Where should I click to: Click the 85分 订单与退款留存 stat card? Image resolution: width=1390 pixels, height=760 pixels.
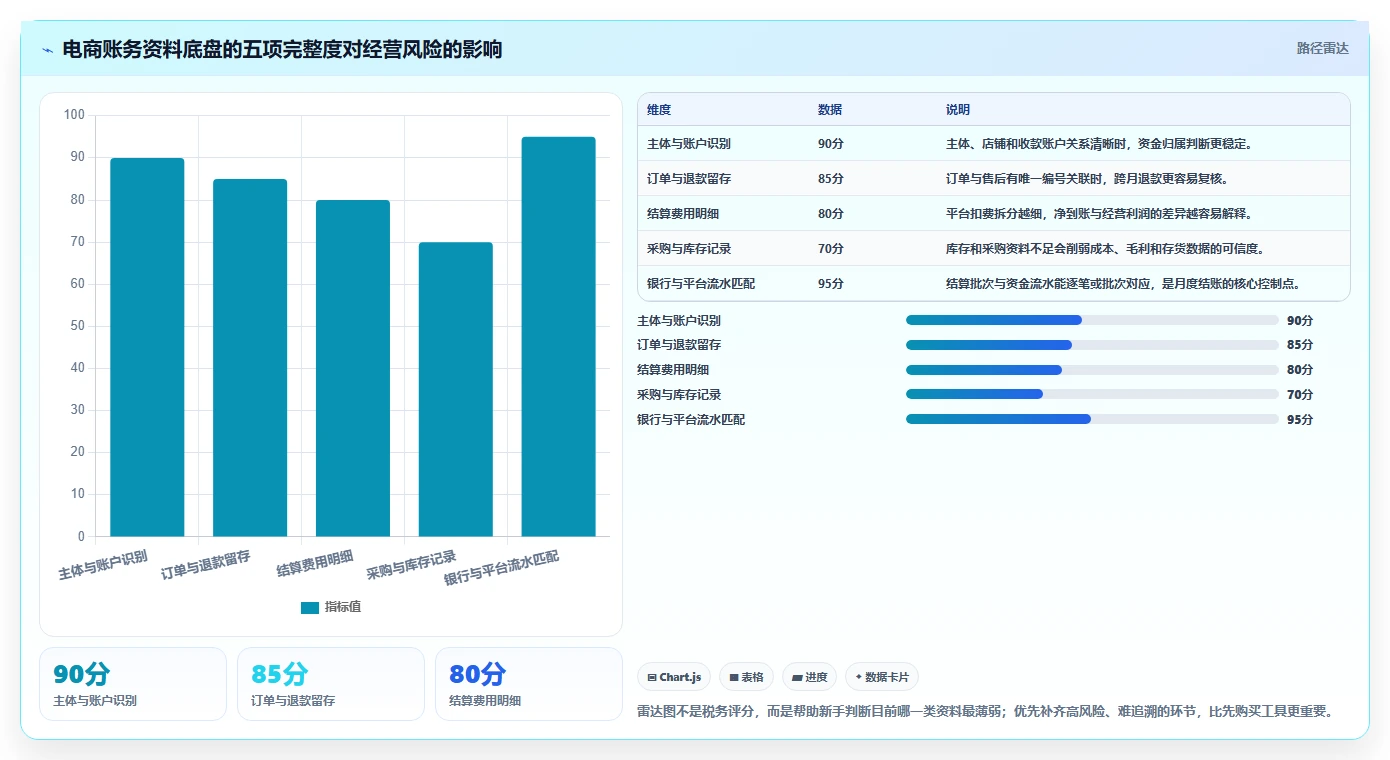click(331, 684)
